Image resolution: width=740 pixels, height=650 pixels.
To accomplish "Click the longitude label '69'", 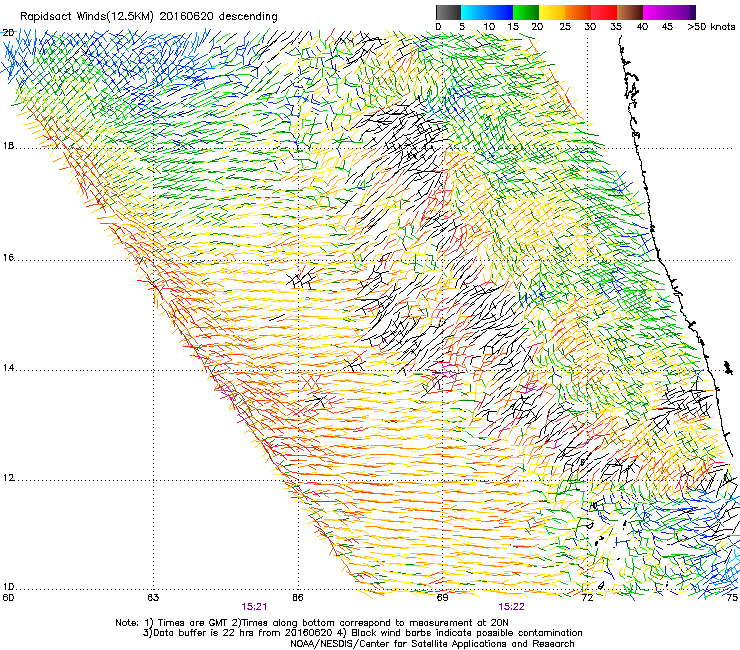I will click(442, 598).
